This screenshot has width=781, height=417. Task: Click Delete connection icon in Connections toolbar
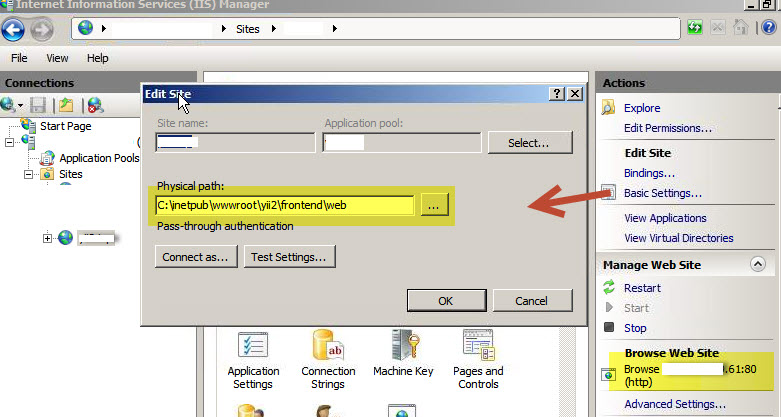pos(95,105)
